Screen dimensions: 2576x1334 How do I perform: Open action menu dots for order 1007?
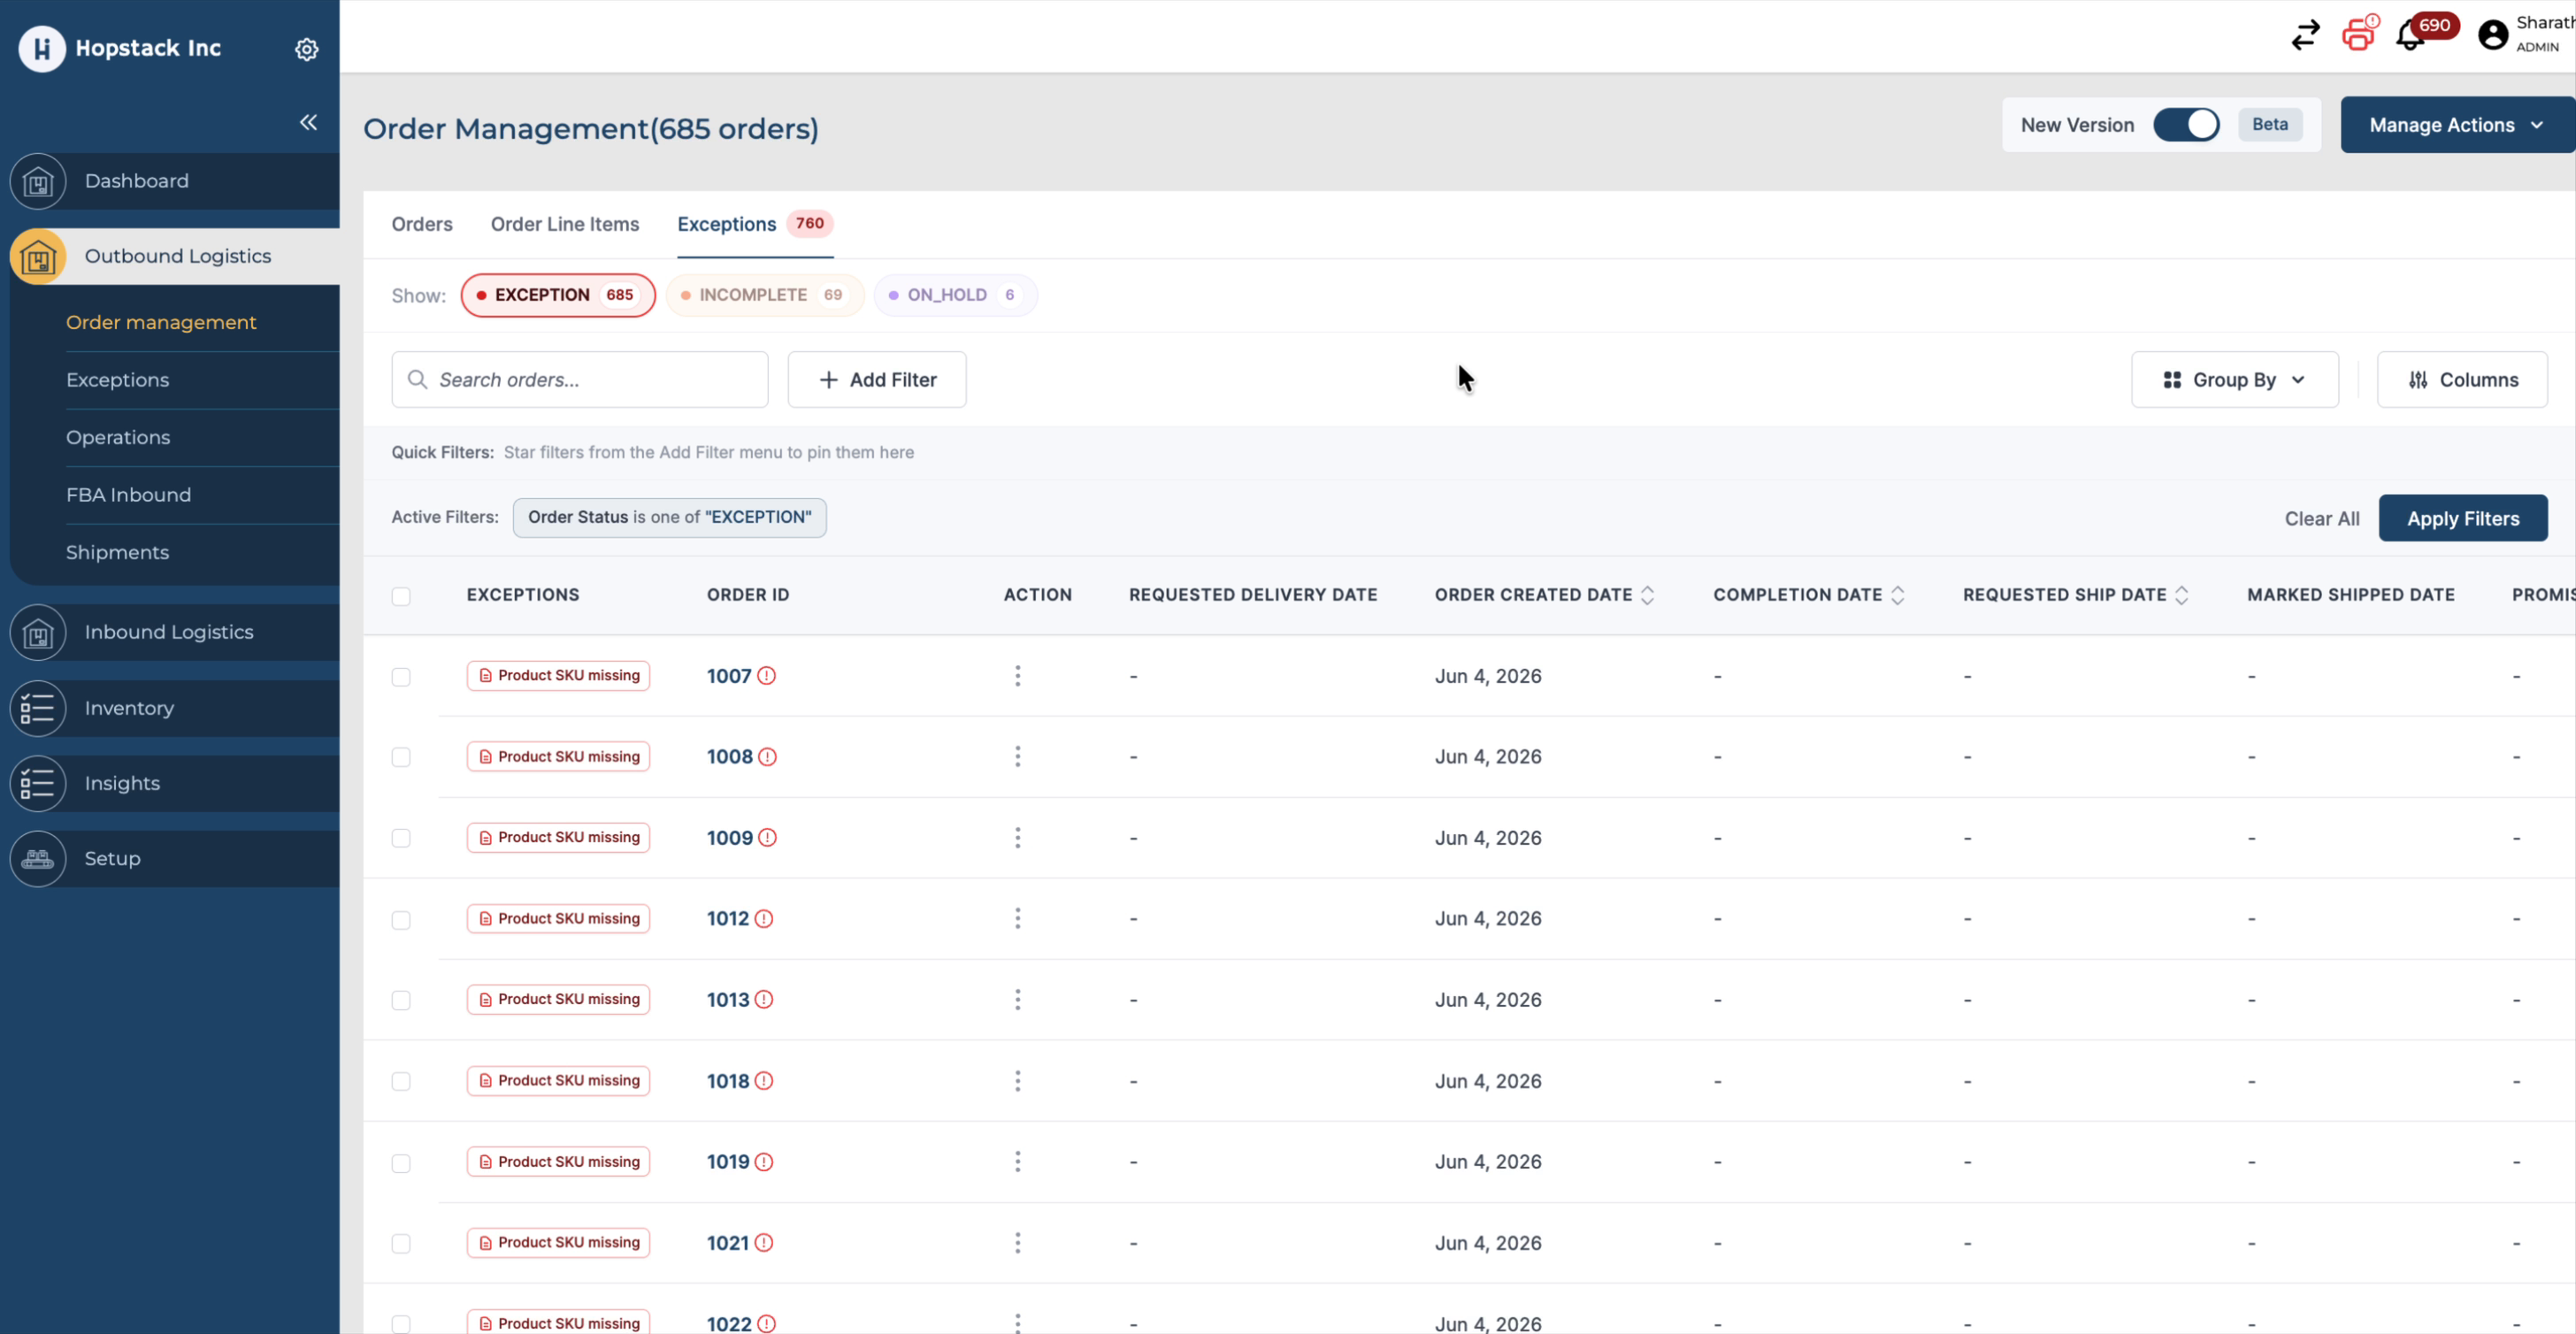[x=1017, y=675]
